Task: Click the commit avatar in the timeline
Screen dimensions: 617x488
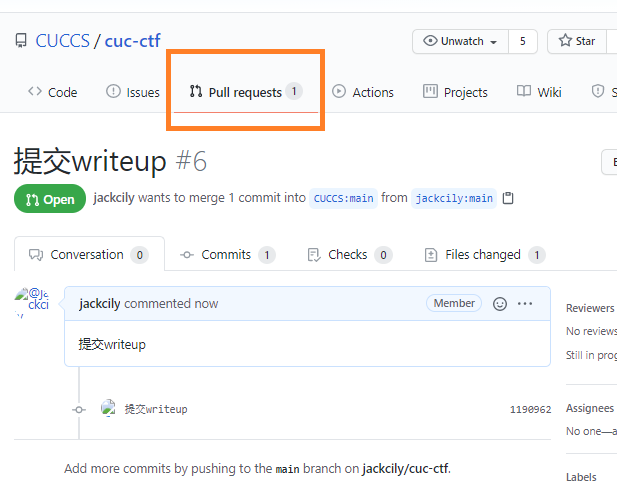Action: pyautogui.click(x=108, y=408)
